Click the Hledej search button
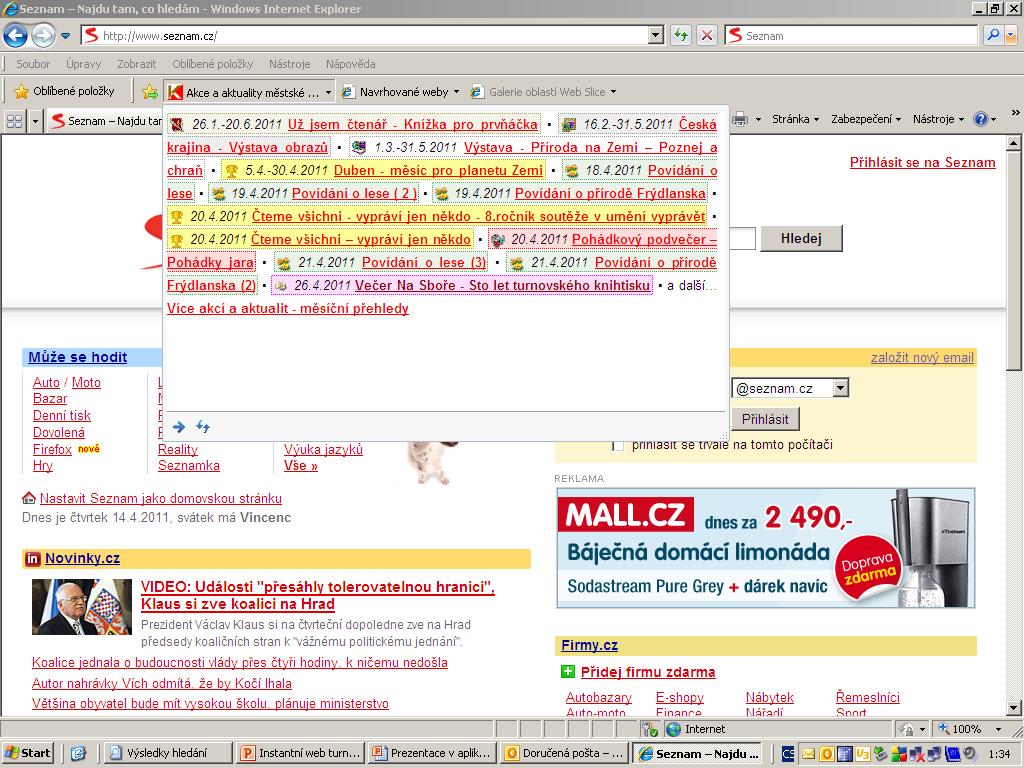Viewport: 1024px width, 768px height. click(801, 238)
